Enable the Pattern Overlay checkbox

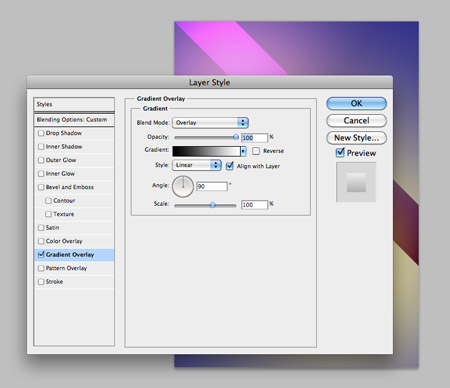[x=41, y=268]
